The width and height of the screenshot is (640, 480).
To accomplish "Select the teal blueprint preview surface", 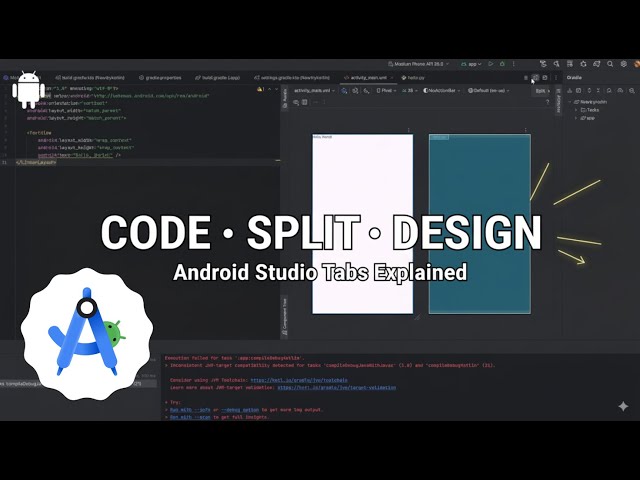I will point(480,224).
